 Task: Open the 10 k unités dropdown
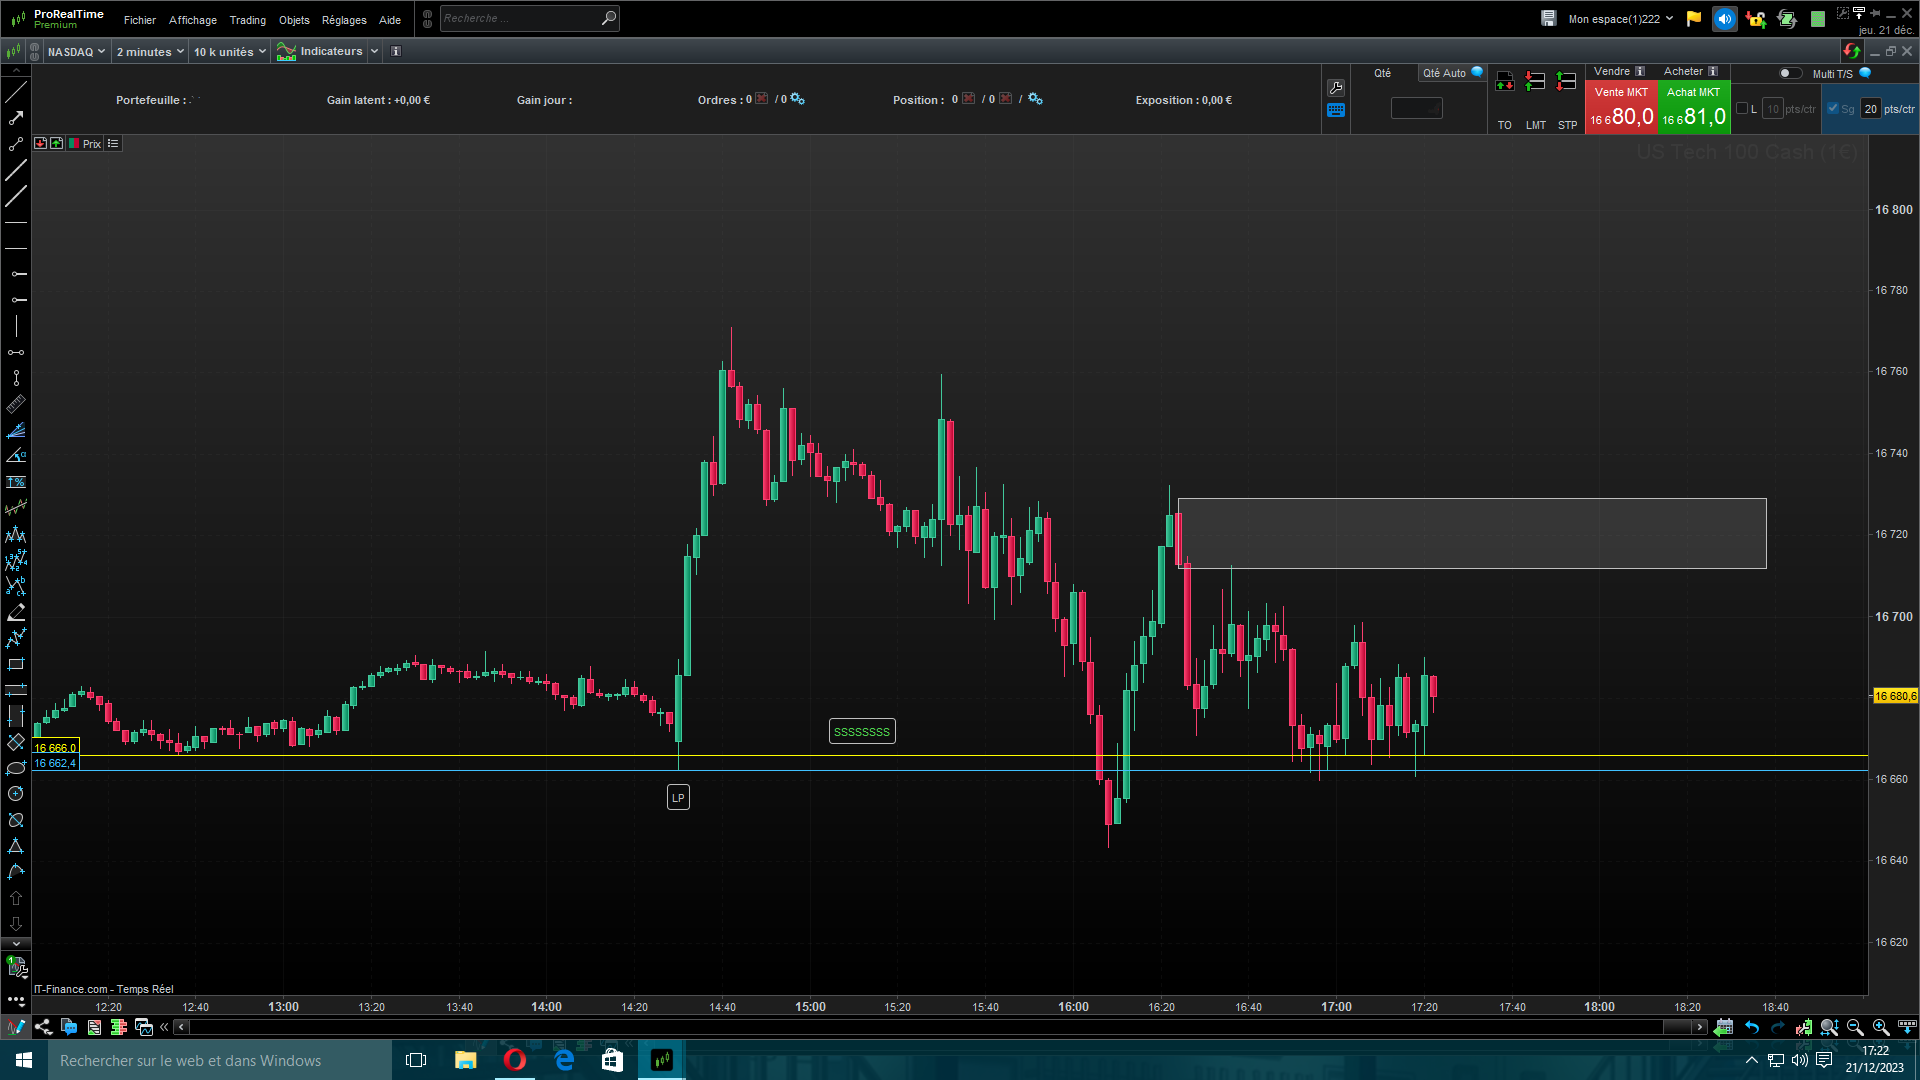point(230,52)
